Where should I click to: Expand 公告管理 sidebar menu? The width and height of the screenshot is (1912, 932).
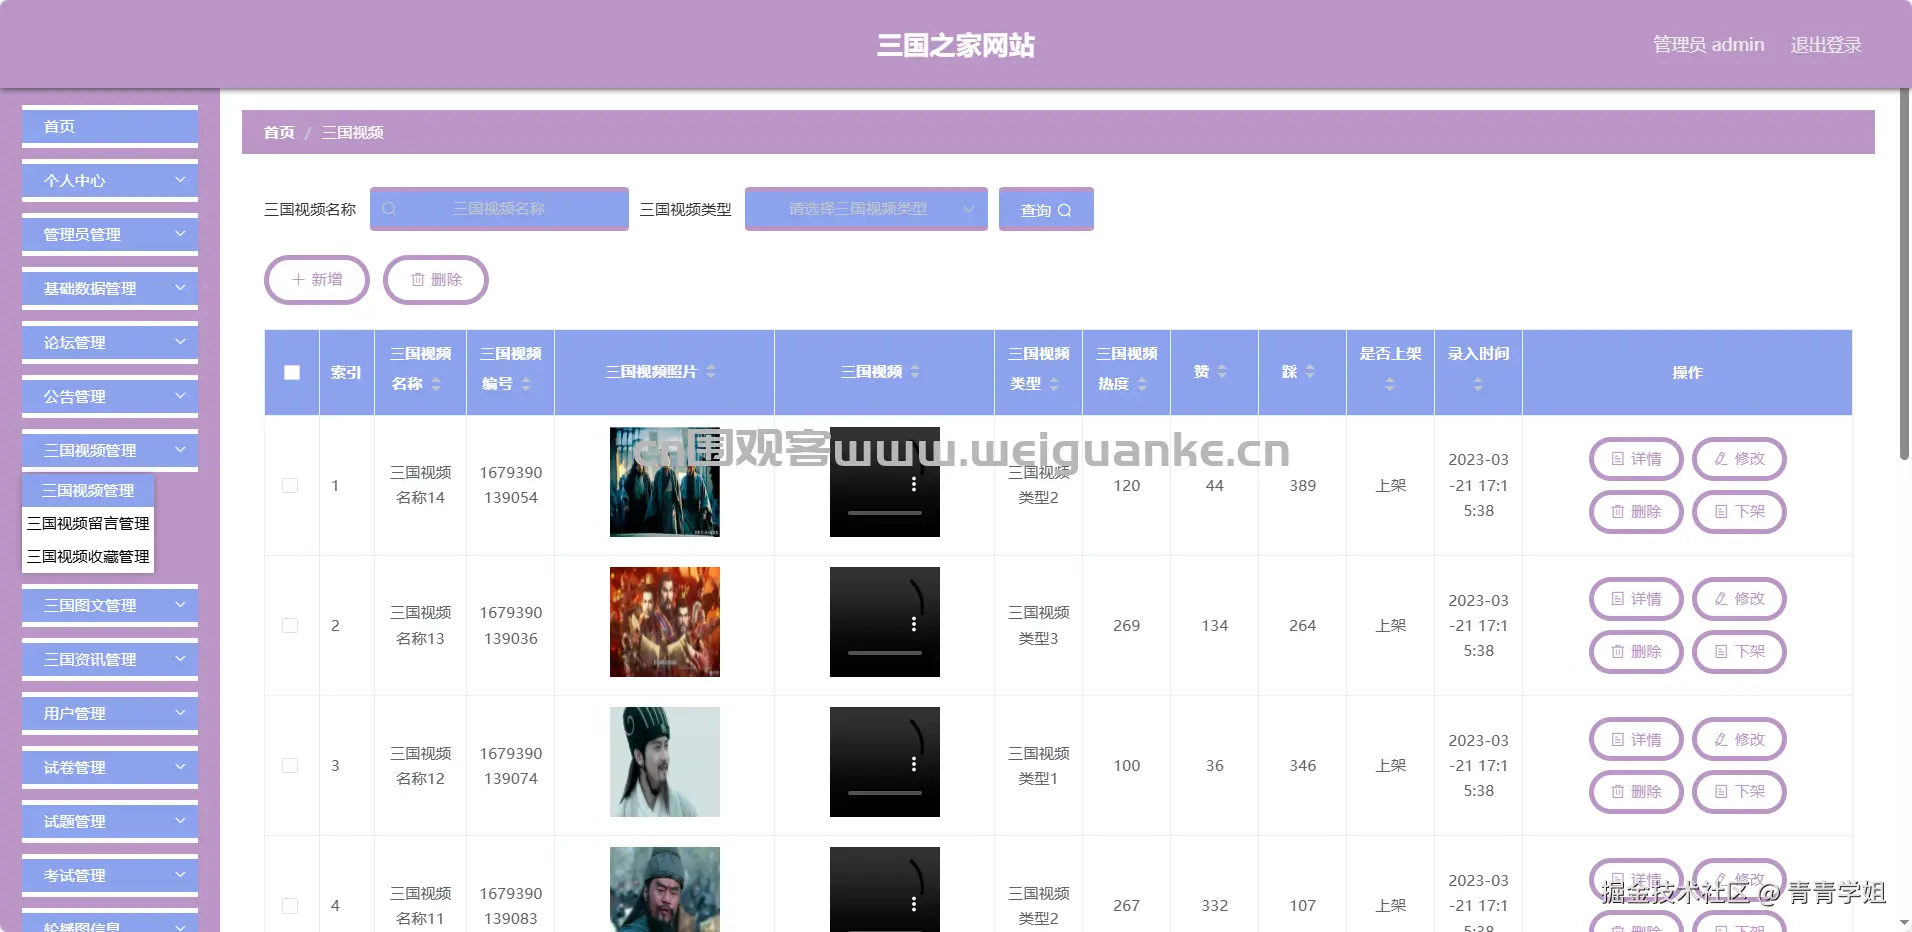pyautogui.click(x=110, y=397)
